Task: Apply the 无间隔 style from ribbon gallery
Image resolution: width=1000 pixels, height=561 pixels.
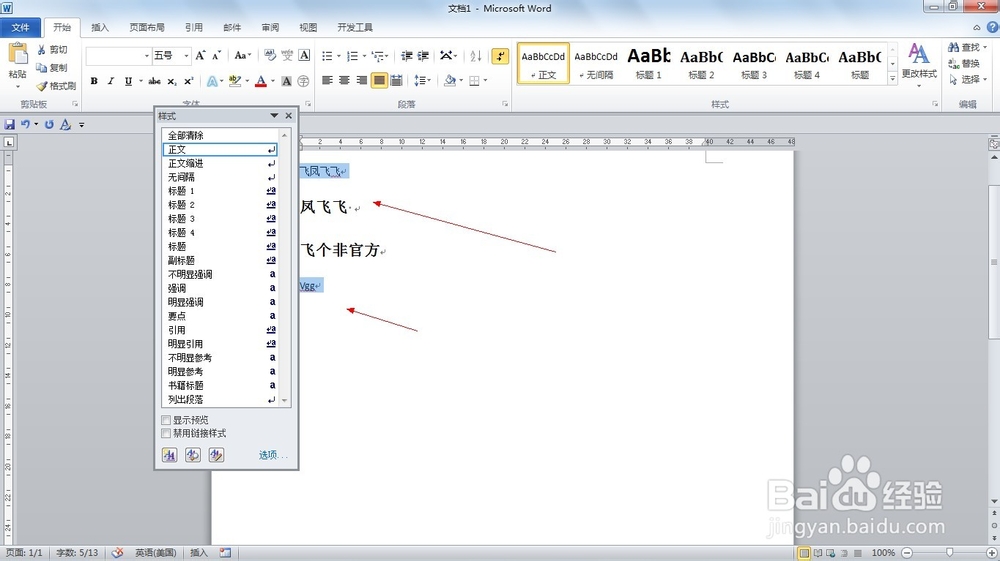Action: point(596,63)
